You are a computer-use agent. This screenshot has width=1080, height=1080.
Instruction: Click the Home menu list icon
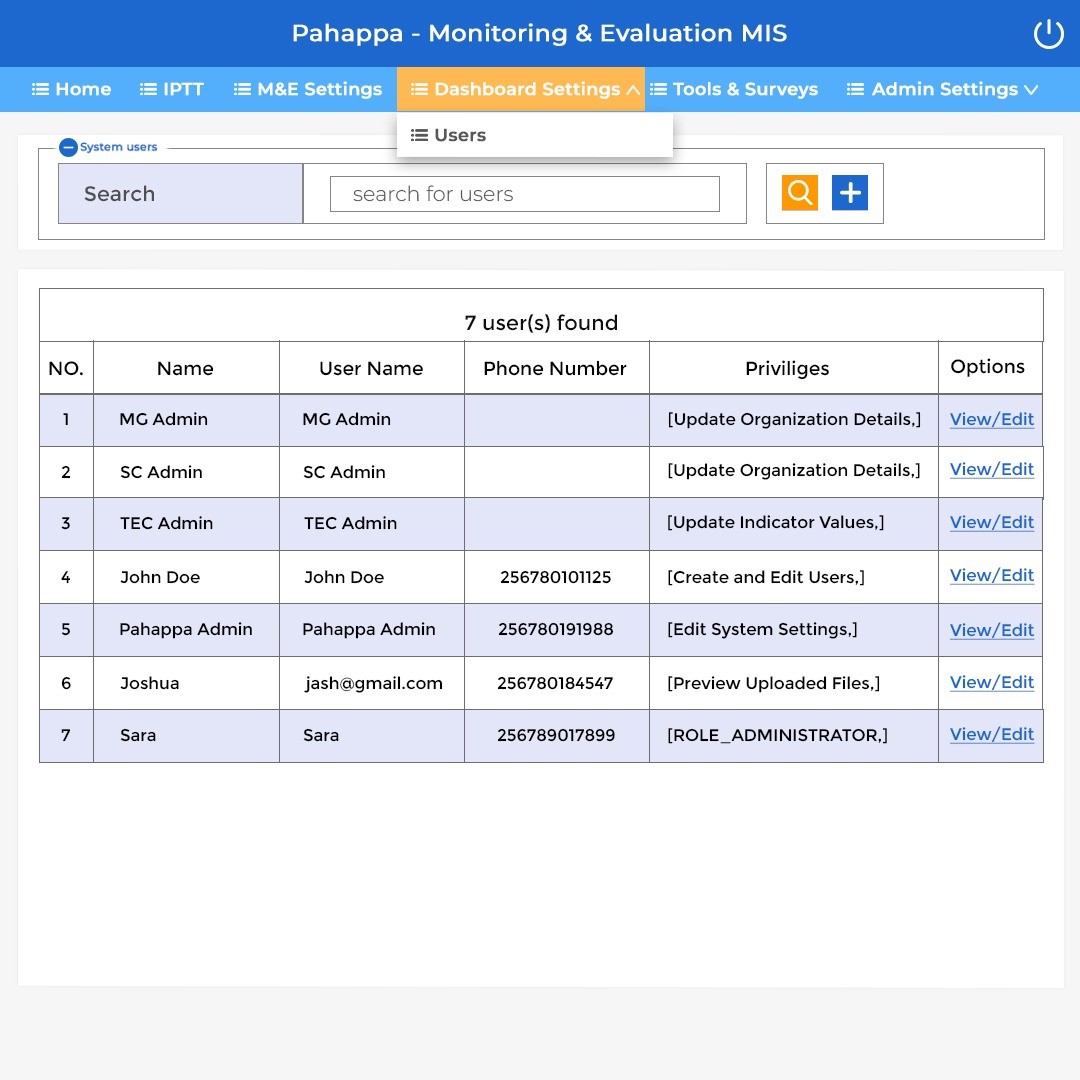click(41, 89)
